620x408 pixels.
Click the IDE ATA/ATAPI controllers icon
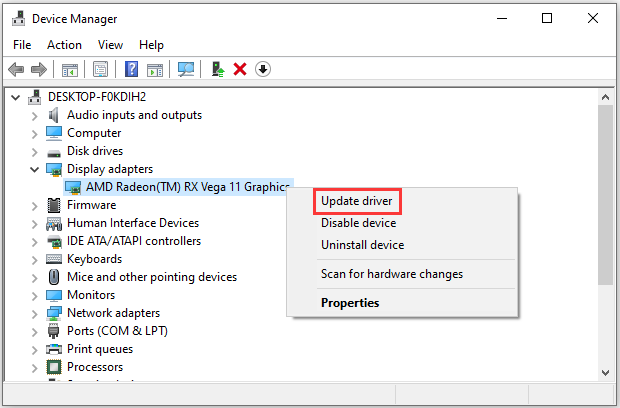click(54, 241)
